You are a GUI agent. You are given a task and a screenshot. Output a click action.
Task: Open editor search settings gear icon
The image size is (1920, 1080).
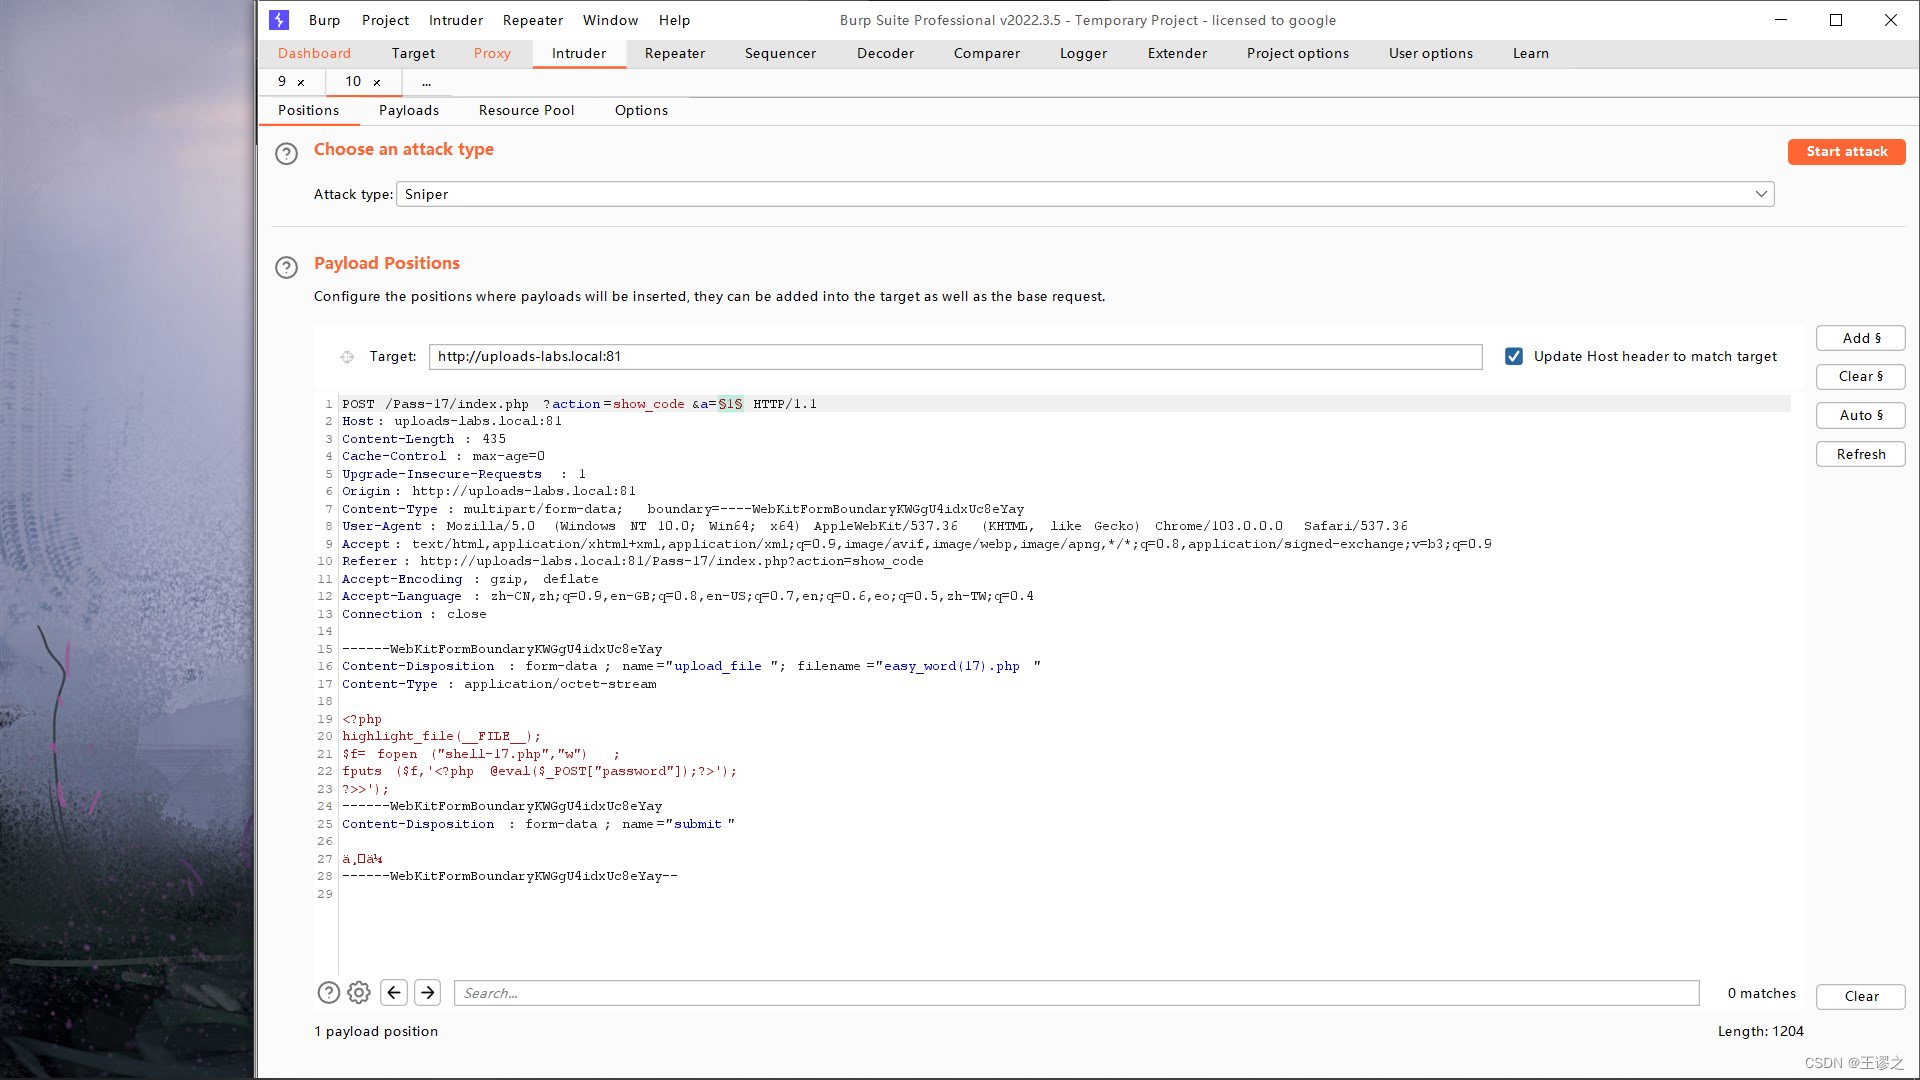pos(359,992)
